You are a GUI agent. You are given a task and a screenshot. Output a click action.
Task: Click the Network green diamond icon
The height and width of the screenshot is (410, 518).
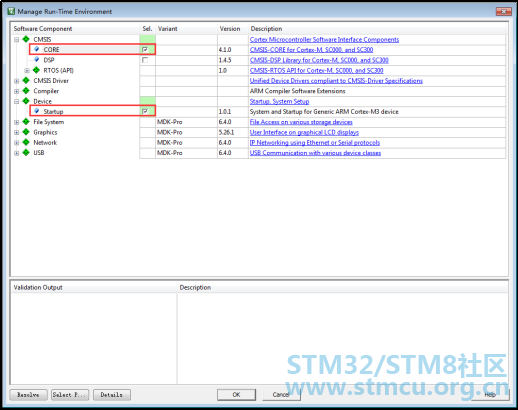click(26, 142)
